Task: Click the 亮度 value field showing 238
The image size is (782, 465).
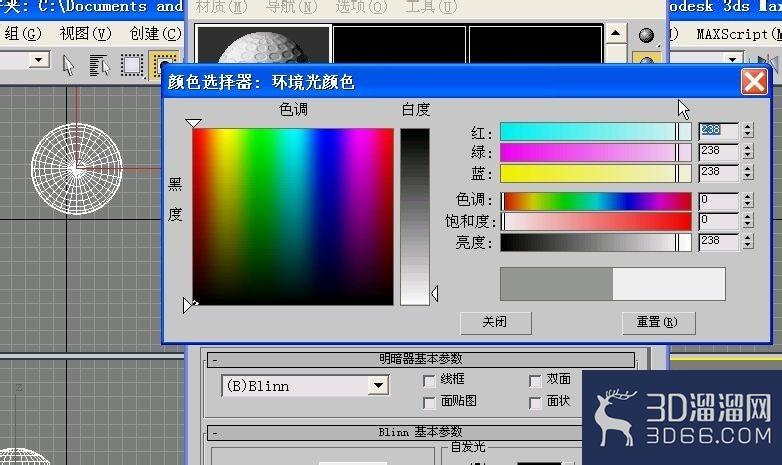Action: coord(718,242)
